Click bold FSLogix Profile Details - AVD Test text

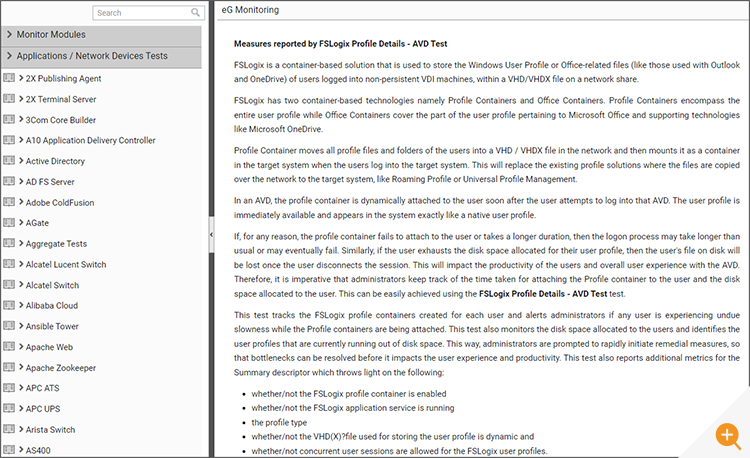tap(543, 294)
